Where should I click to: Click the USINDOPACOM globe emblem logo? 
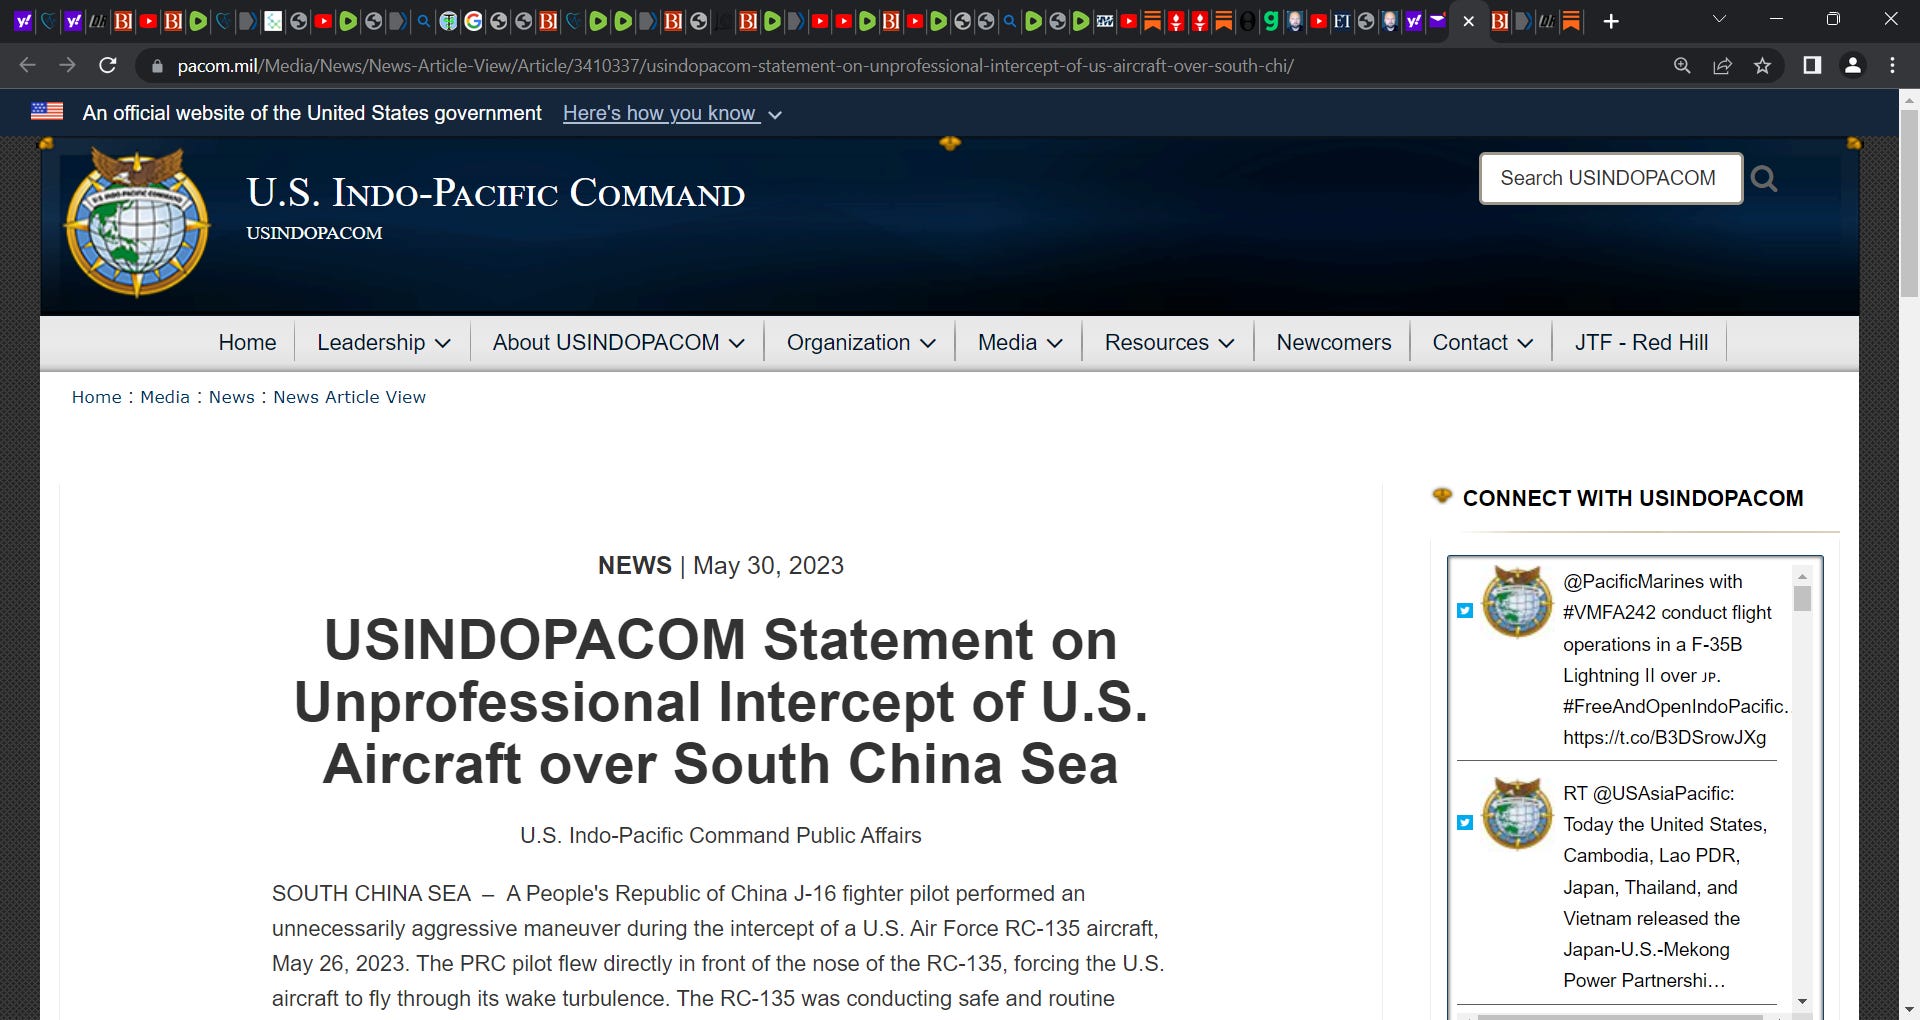(x=137, y=222)
